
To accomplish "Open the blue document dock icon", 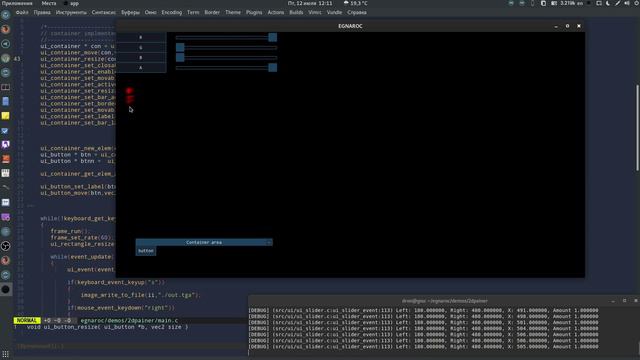I will click(x=5, y=102).
